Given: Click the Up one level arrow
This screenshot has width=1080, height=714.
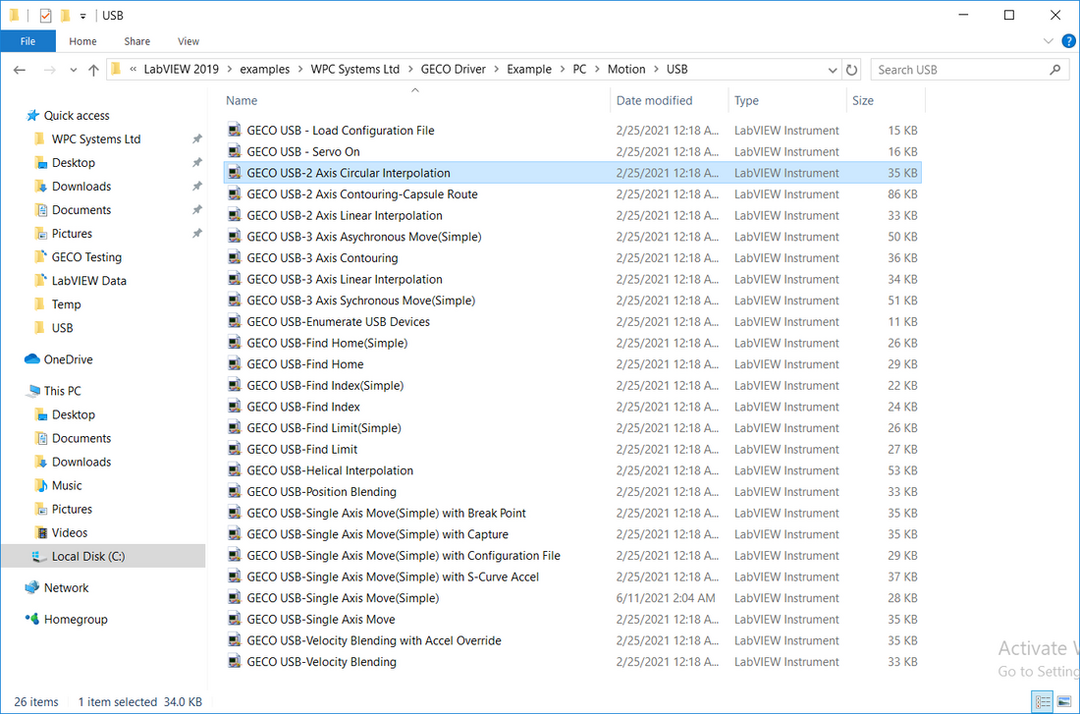Looking at the screenshot, I should [x=94, y=70].
